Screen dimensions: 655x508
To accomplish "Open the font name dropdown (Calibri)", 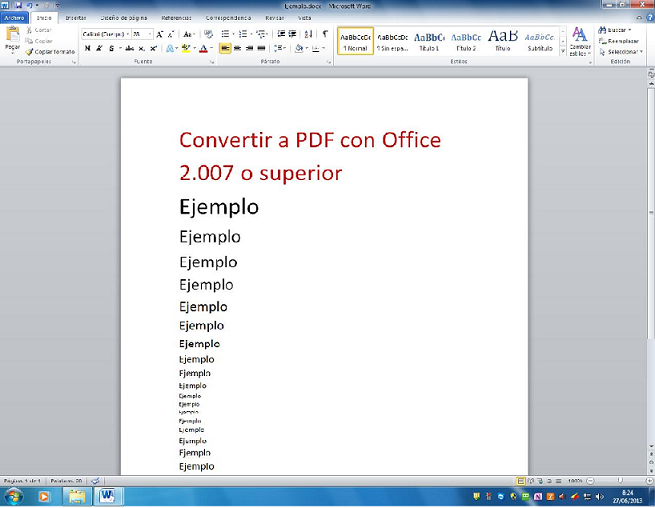I will click(128, 34).
